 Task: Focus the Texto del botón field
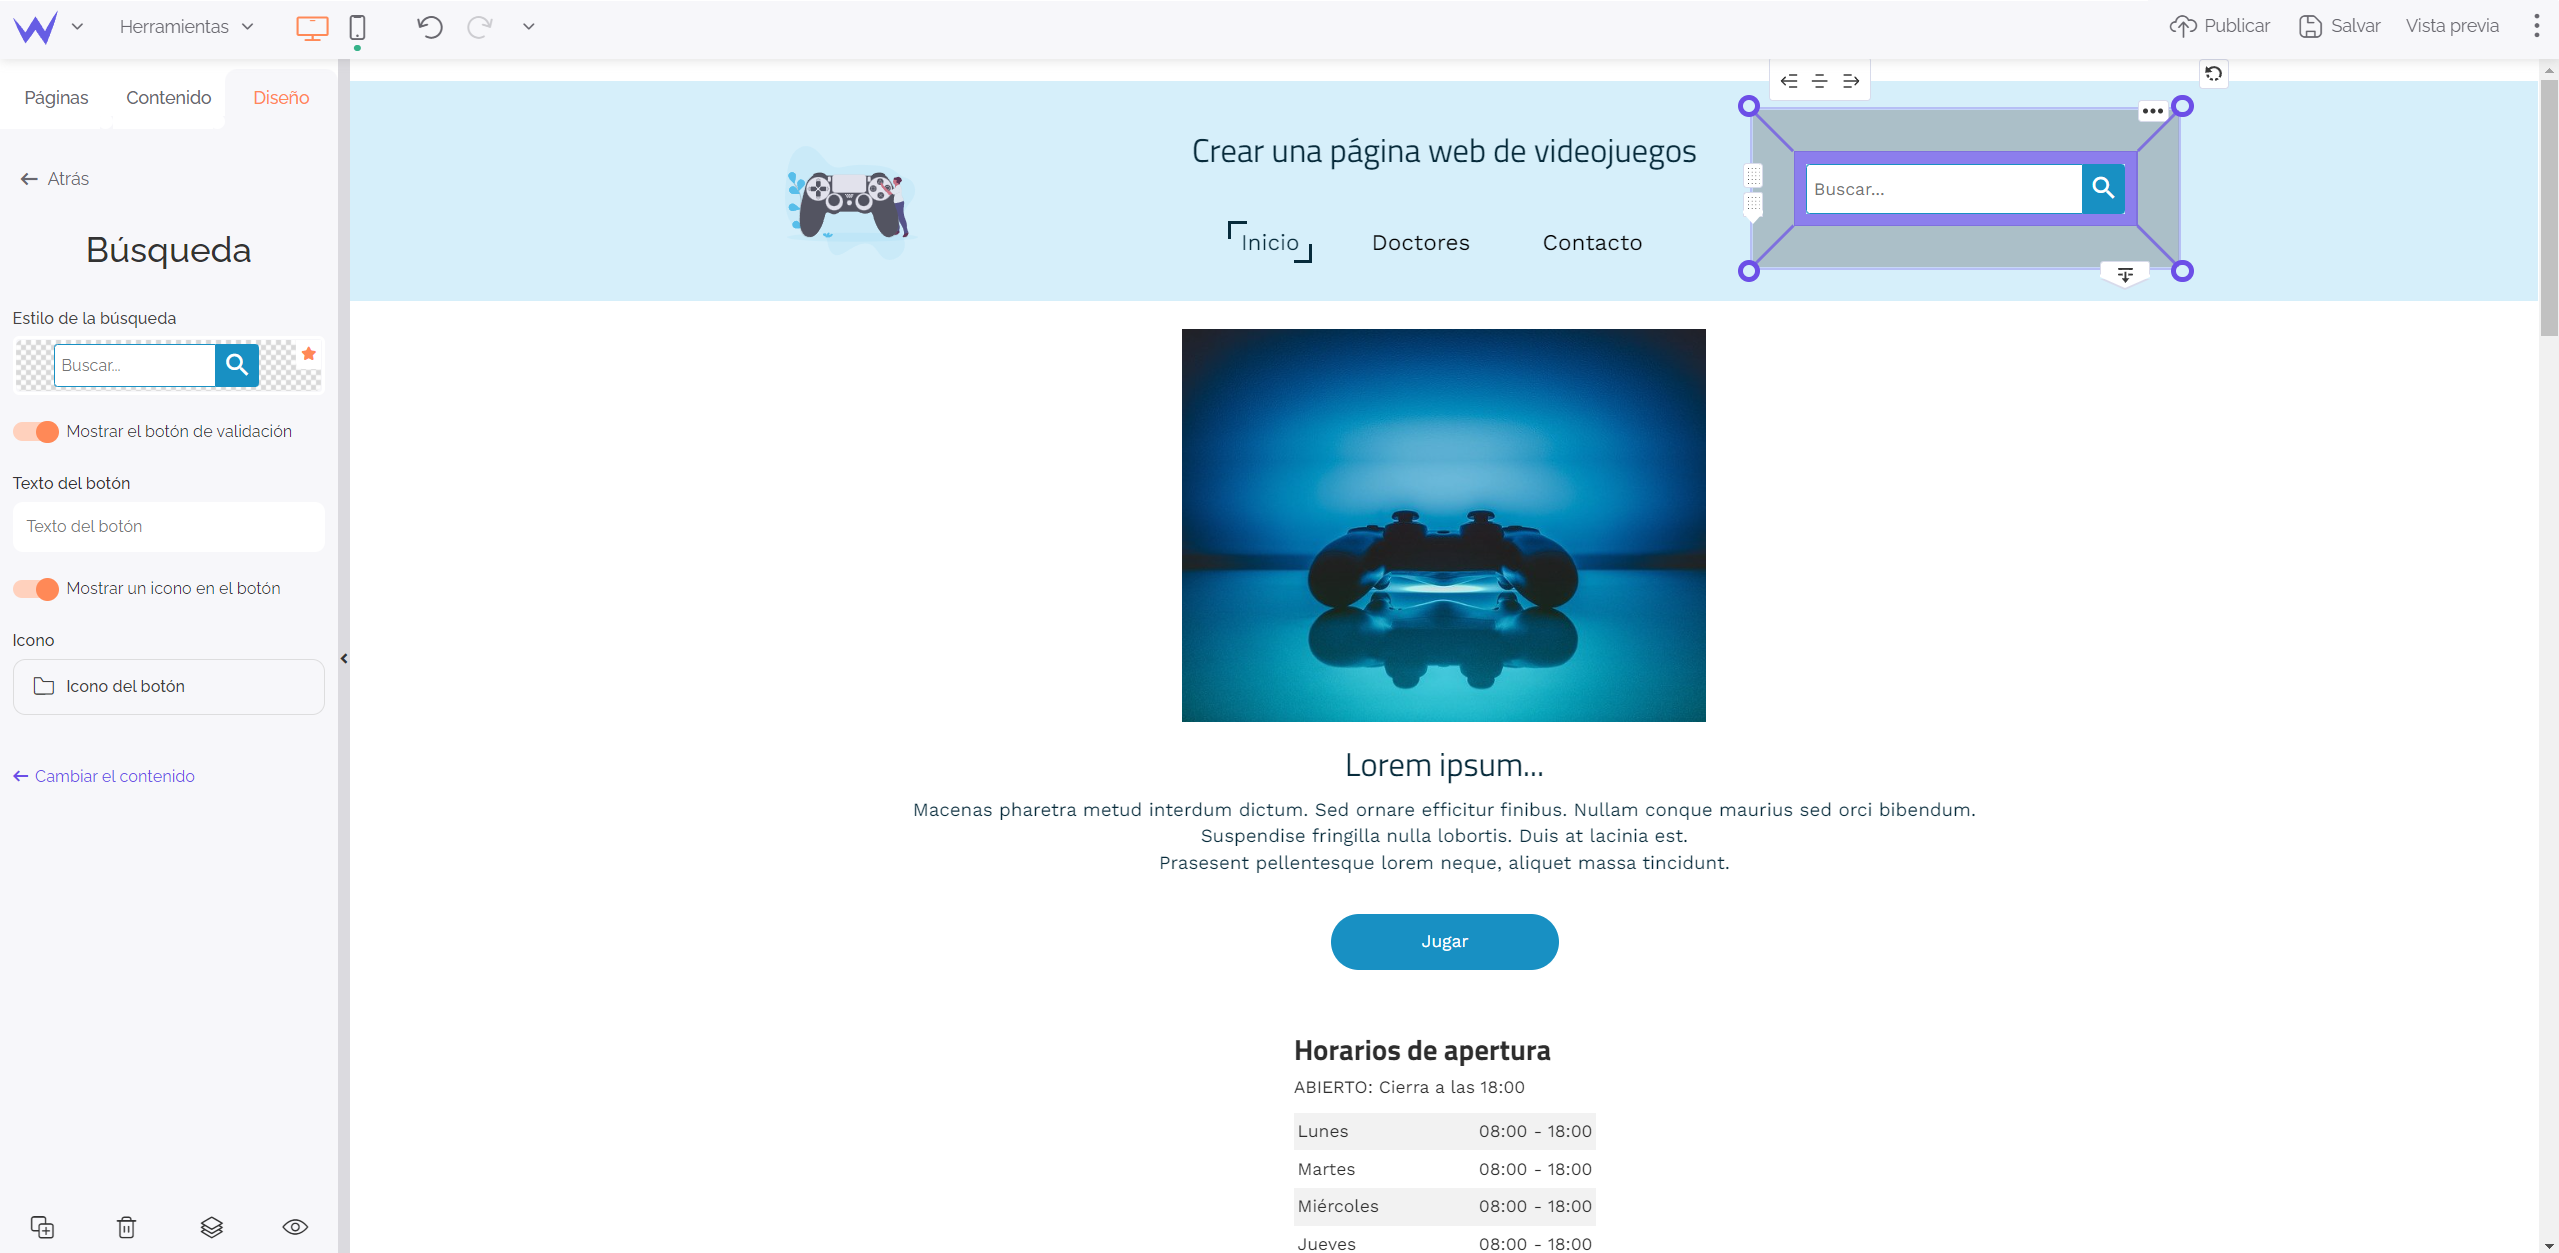tap(168, 526)
